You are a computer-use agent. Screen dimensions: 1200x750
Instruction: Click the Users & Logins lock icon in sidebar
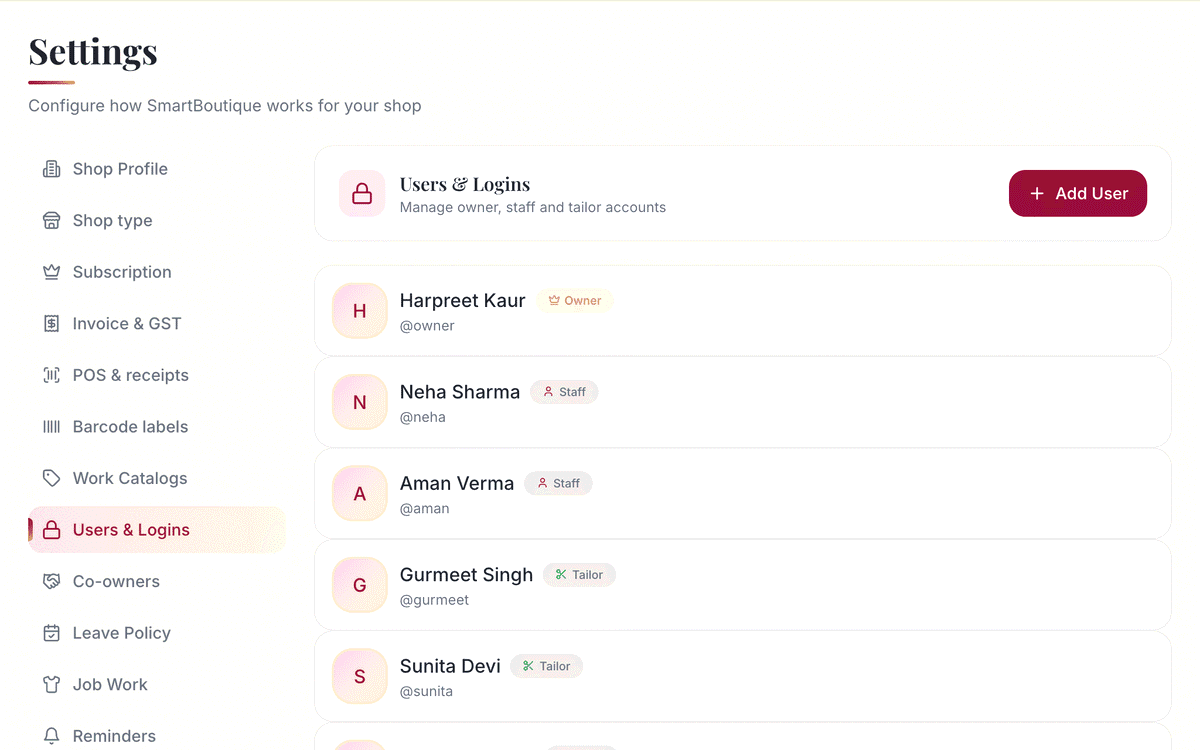51,530
